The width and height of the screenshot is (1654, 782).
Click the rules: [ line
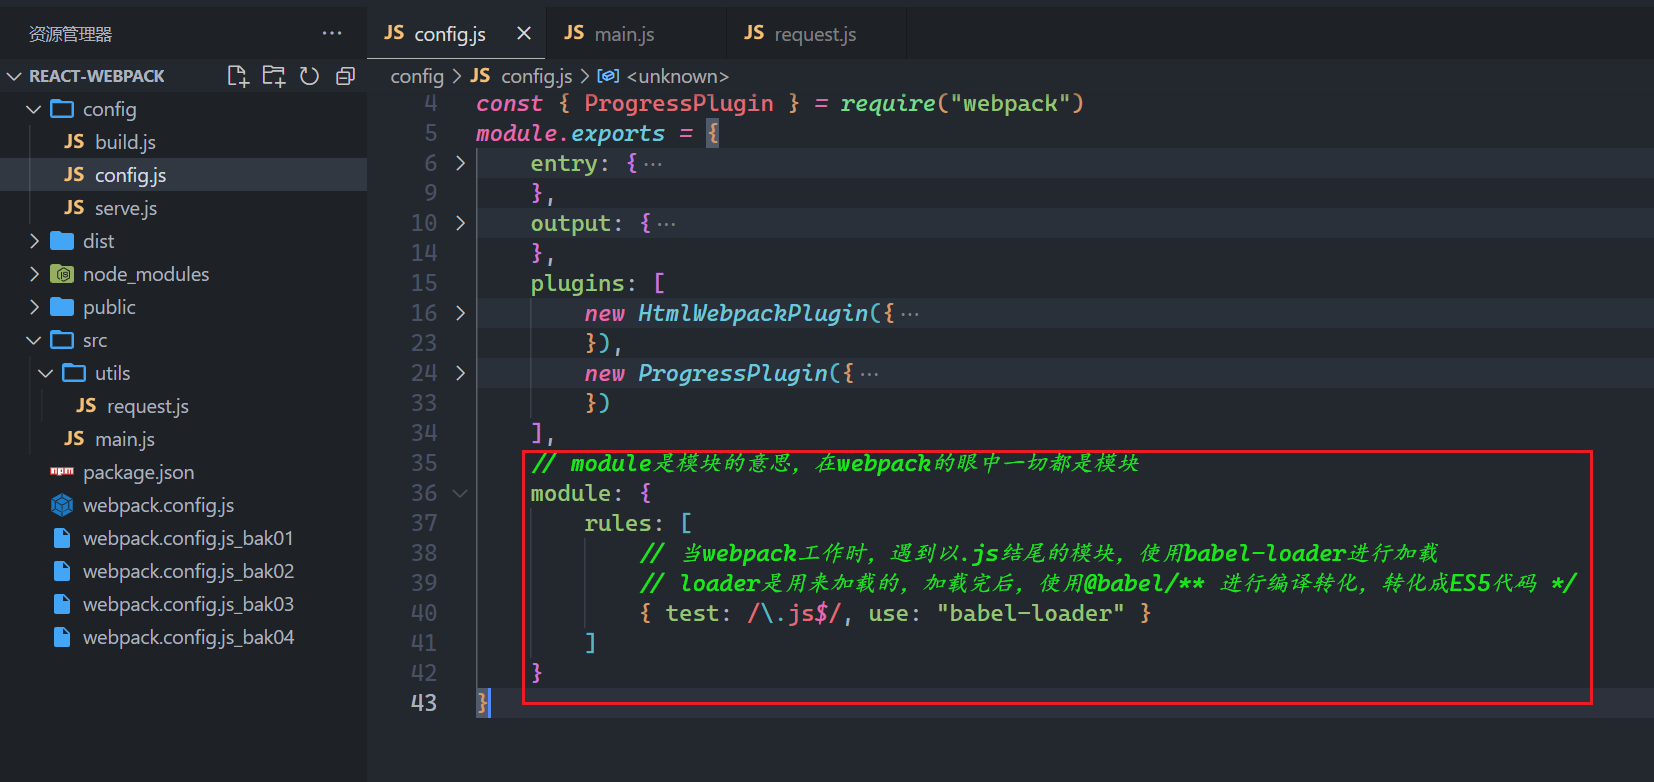(x=638, y=523)
